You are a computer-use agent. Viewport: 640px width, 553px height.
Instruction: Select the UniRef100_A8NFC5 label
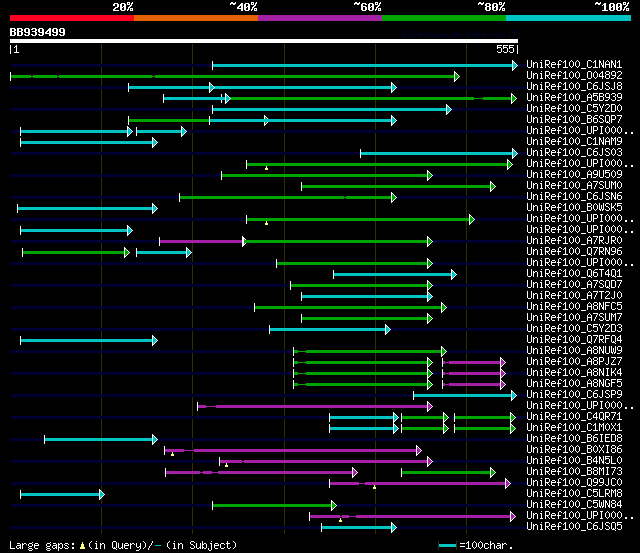[574, 307]
